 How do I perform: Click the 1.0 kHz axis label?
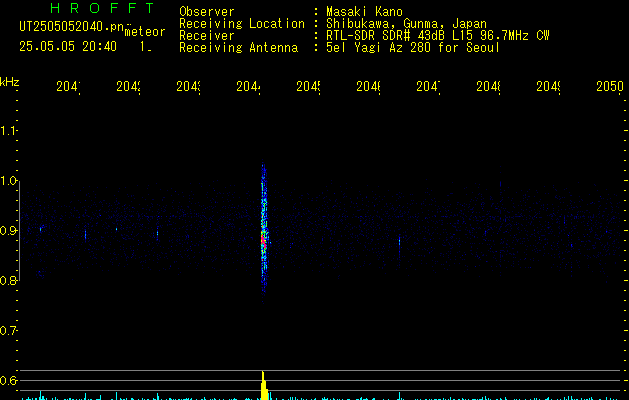tap(8, 181)
